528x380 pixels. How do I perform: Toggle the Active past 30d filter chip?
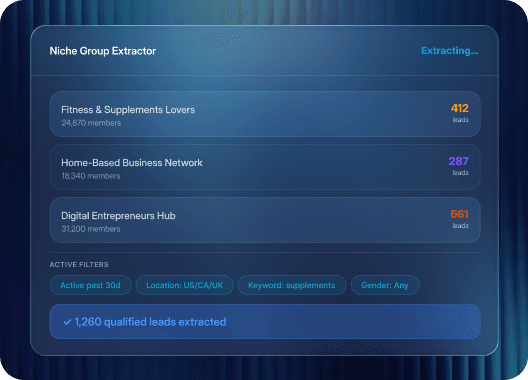coord(90,285)
